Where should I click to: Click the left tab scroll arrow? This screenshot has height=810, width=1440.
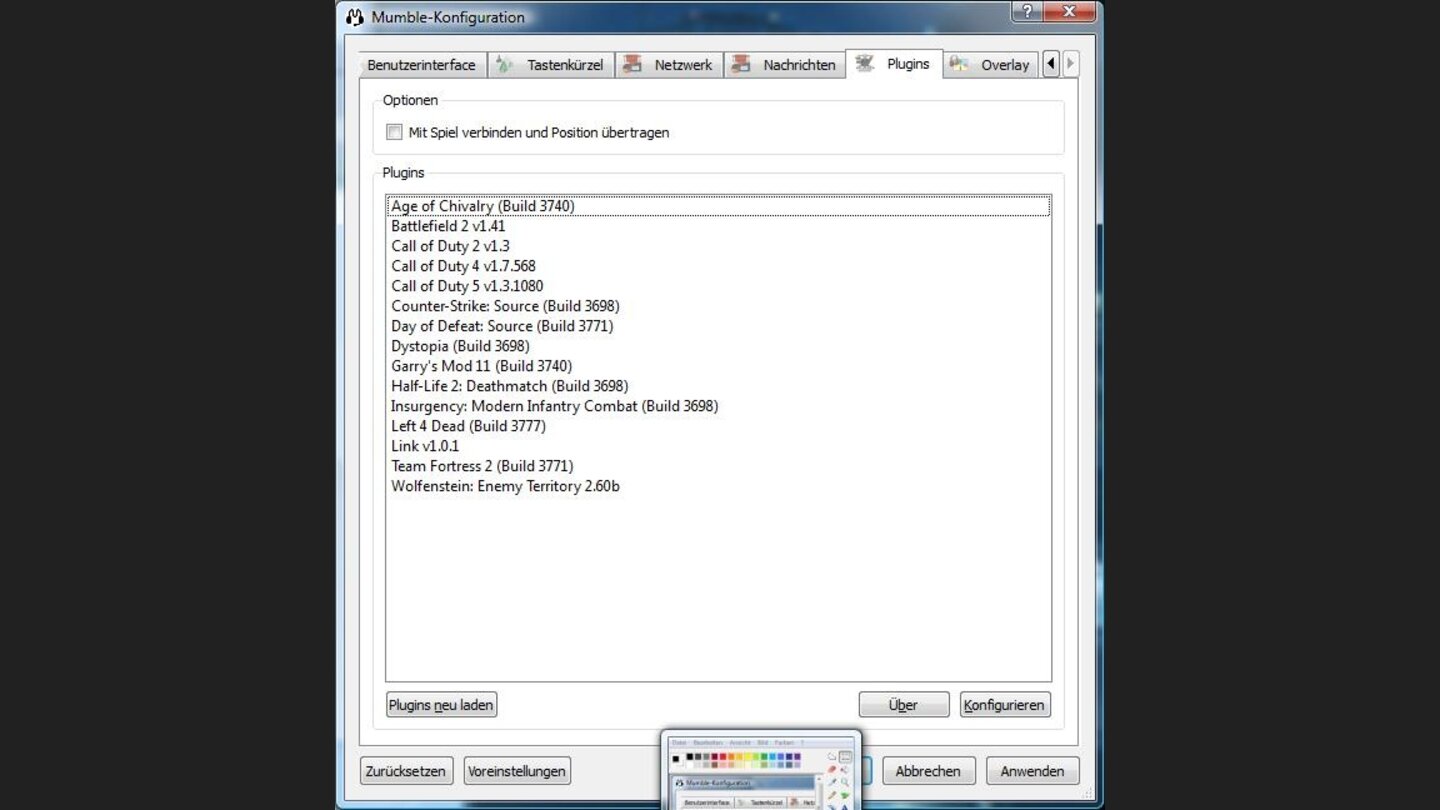pos(1050,64)
